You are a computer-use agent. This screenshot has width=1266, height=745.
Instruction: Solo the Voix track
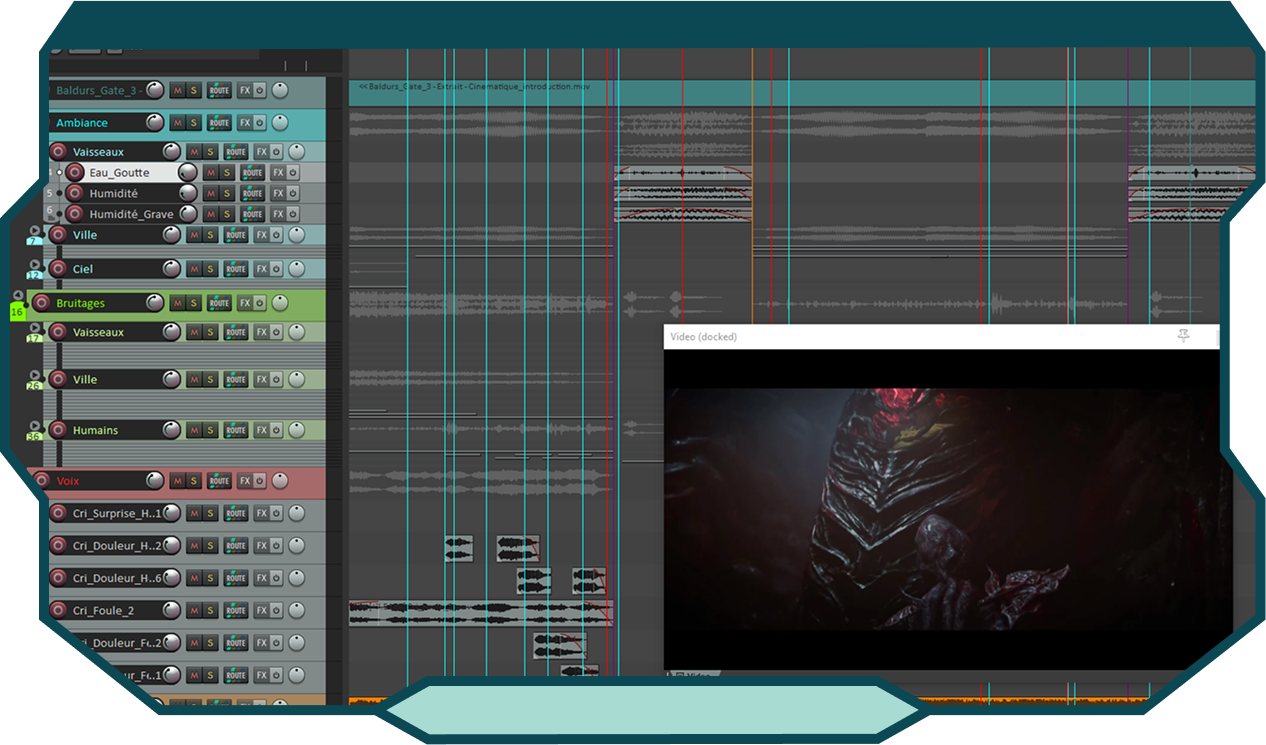[193, 481]
